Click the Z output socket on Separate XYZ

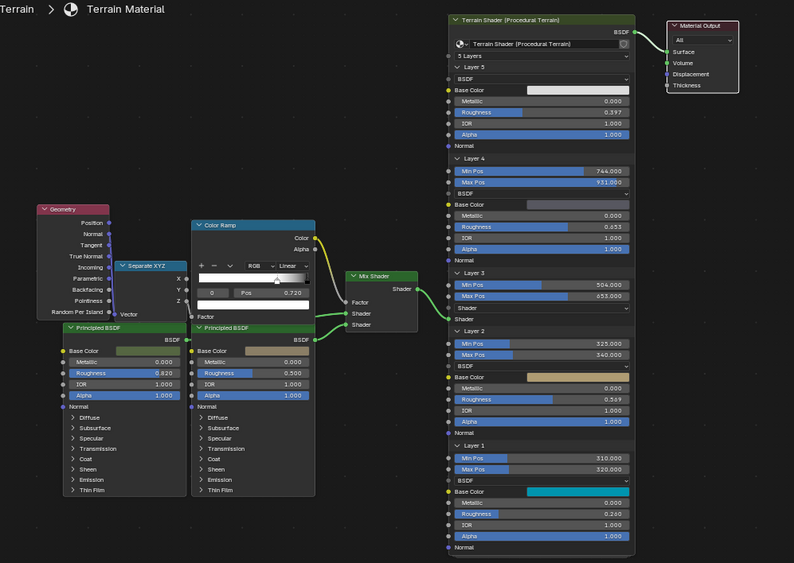tap(187, 301)
